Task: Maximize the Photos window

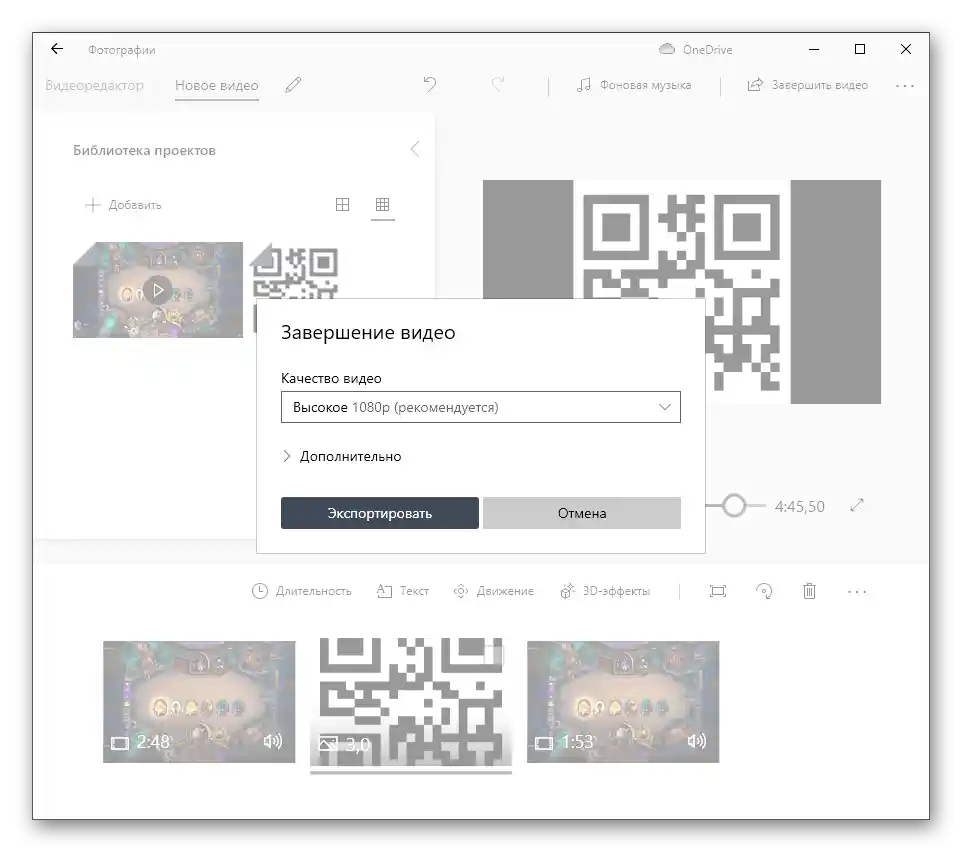Action: tap(860, 49)
